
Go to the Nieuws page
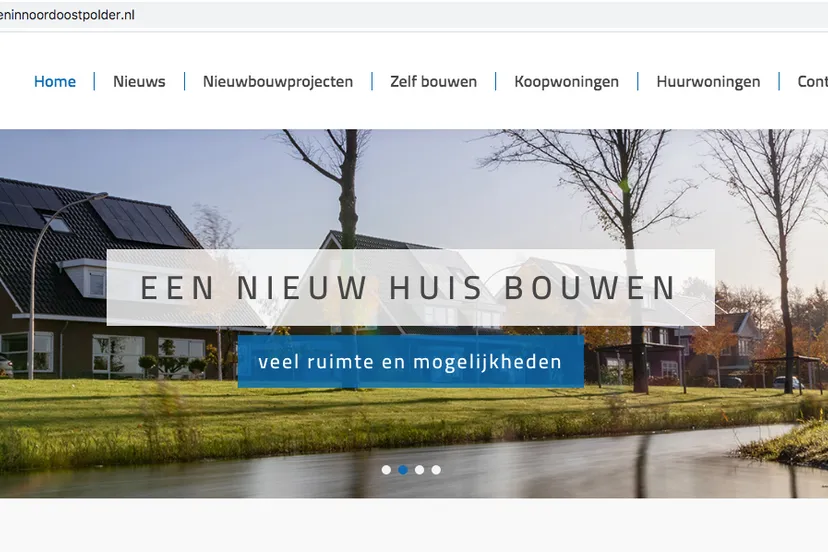coord(139,81)
